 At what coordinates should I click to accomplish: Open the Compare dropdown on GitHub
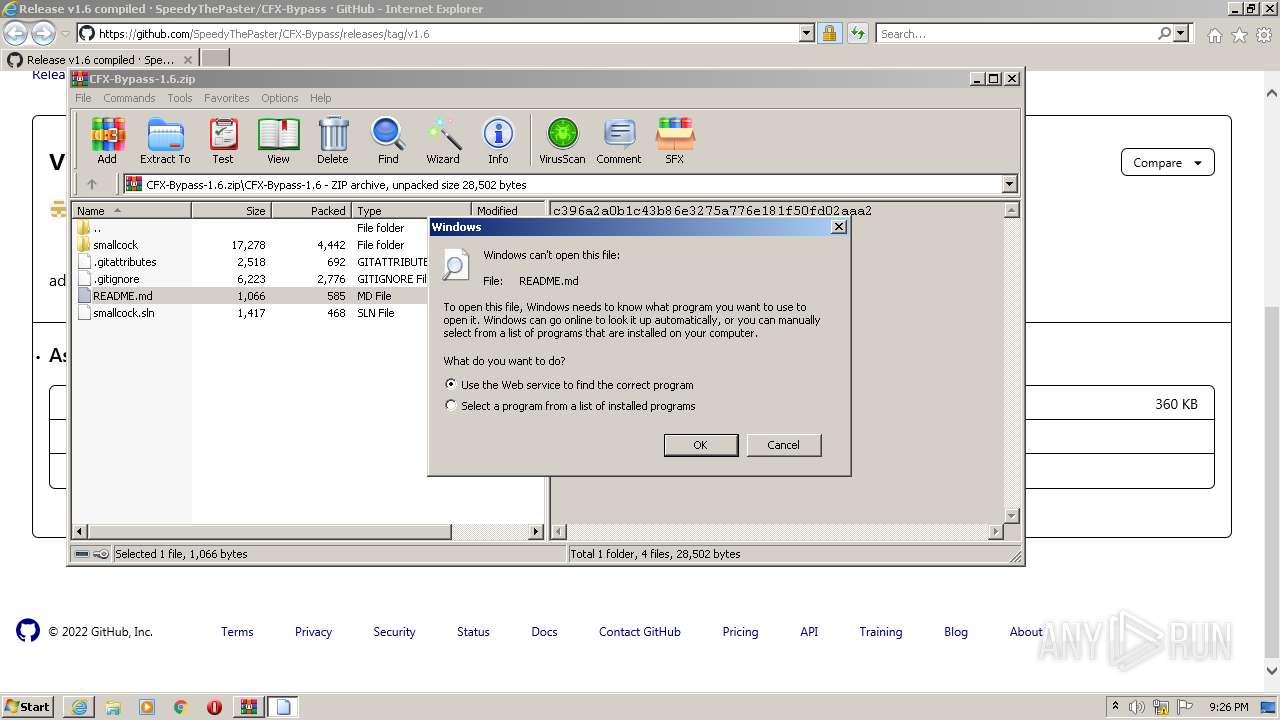(x=1167, y=162)
